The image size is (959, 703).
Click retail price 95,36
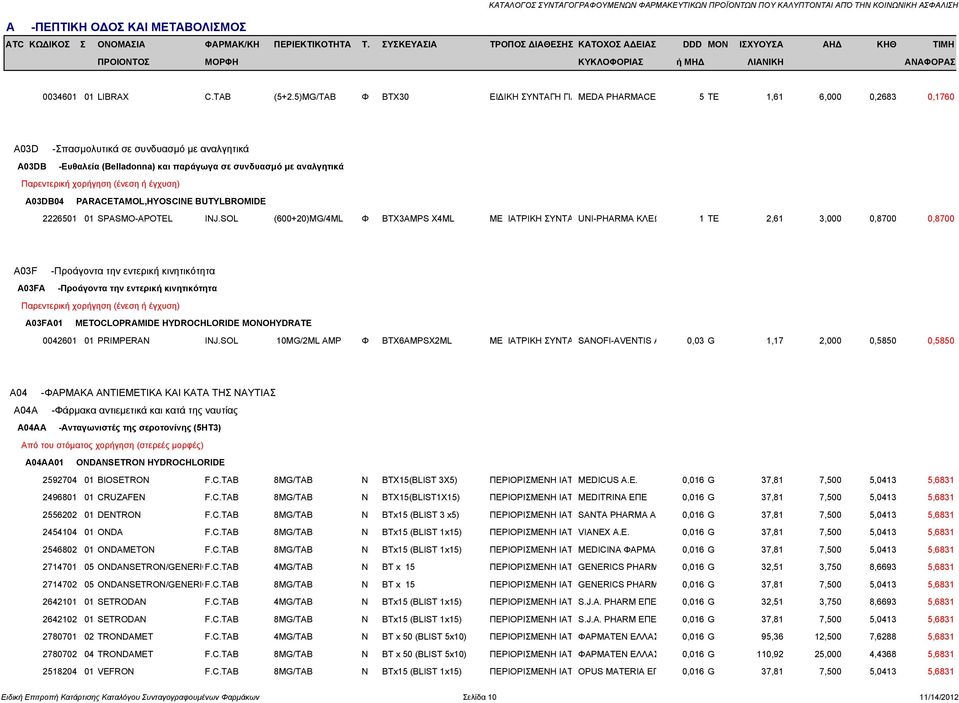coord(772,637)
